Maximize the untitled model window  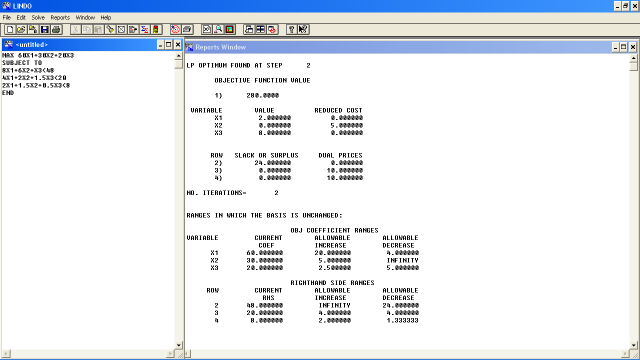pos(169,44)
